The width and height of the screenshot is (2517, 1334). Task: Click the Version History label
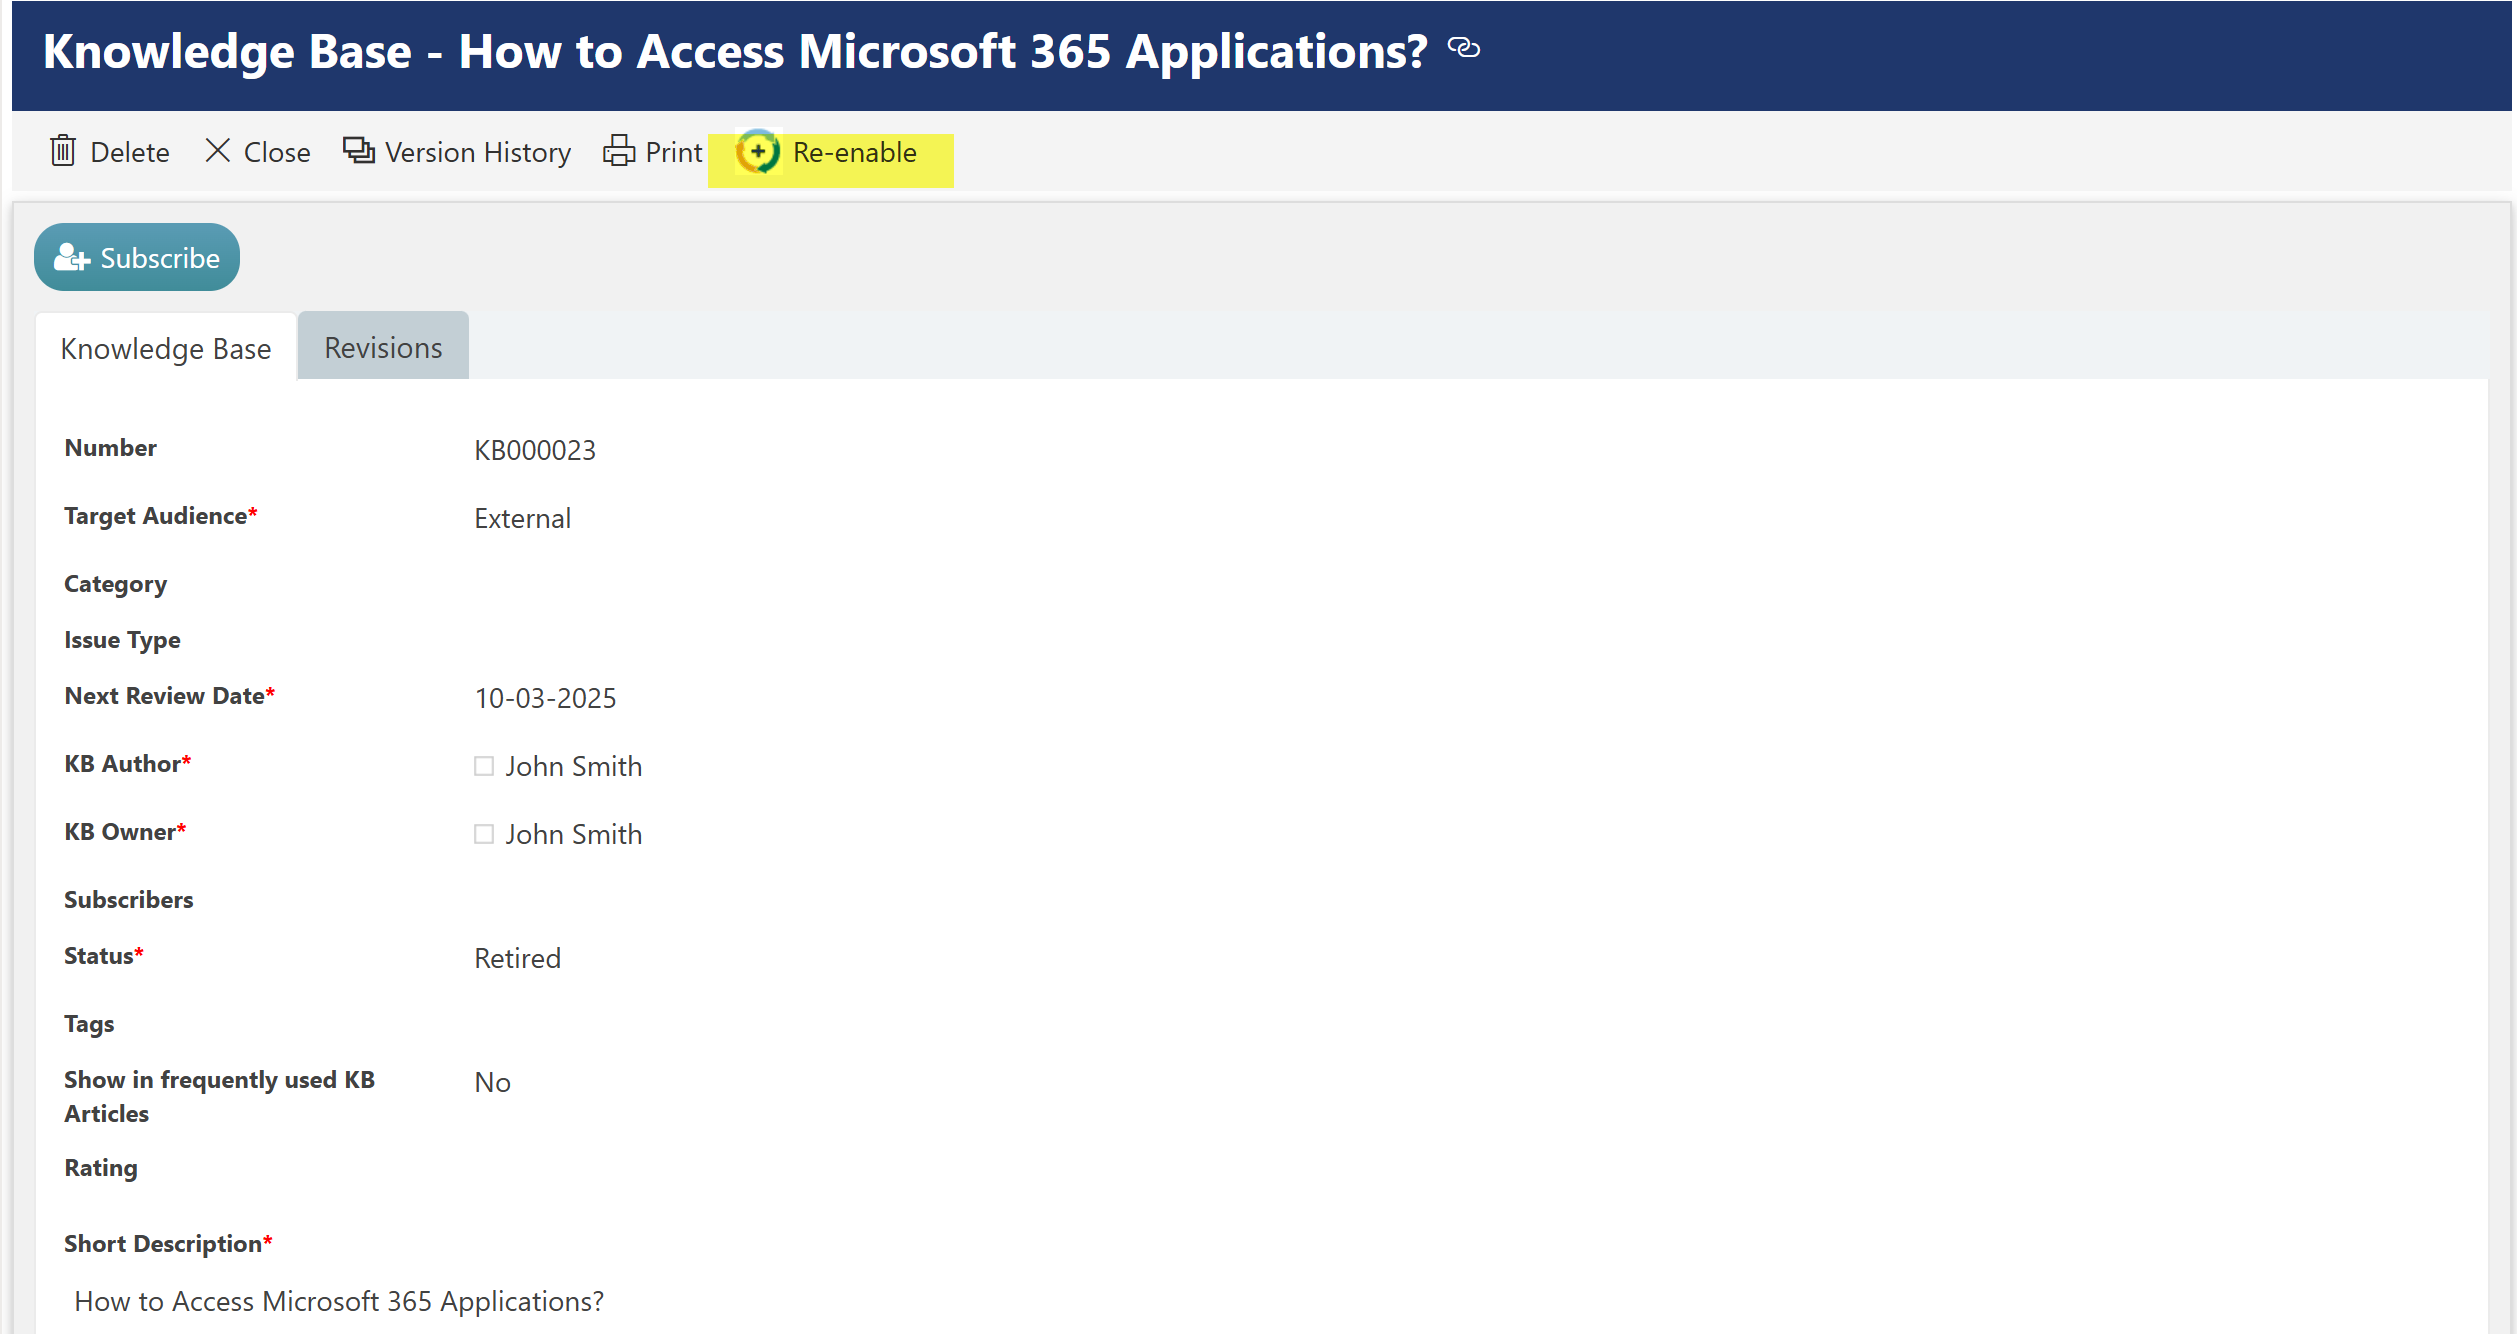(x=477, y=152)
